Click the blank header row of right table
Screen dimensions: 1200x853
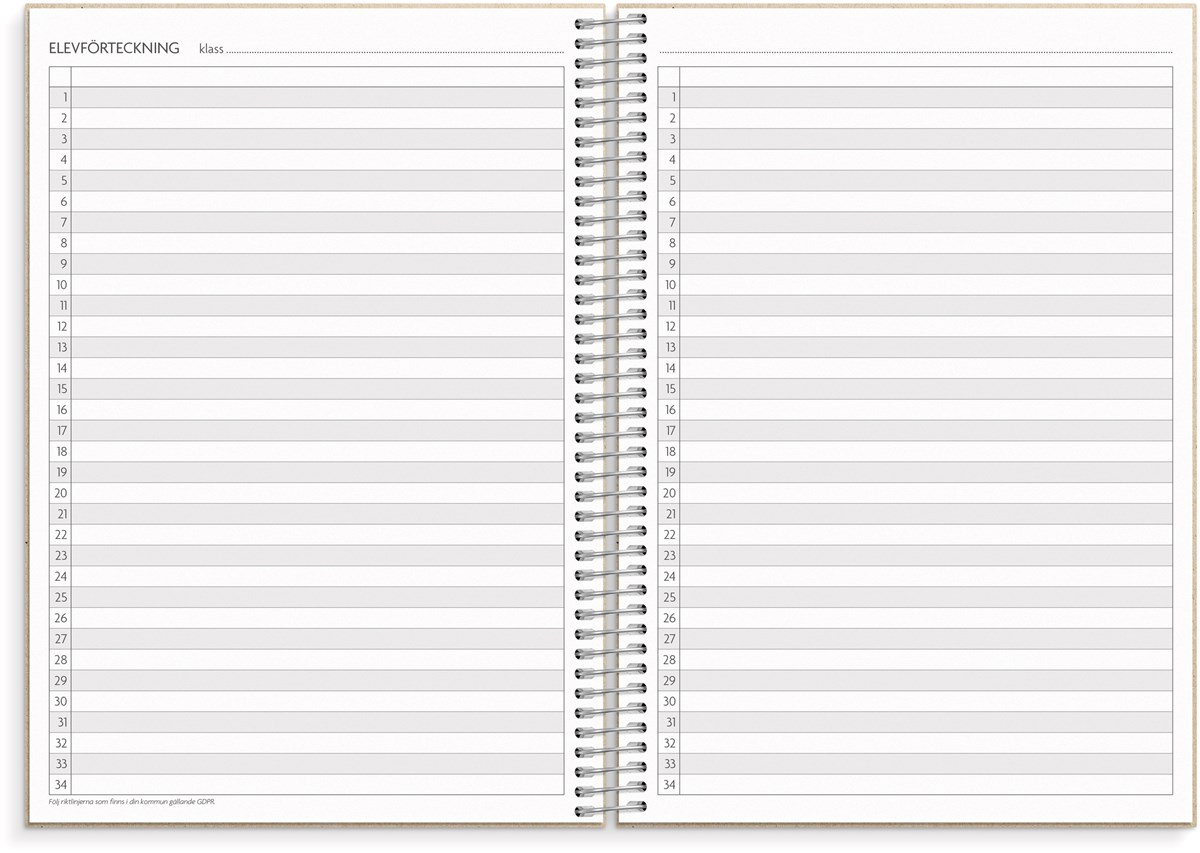click(925, 77)
